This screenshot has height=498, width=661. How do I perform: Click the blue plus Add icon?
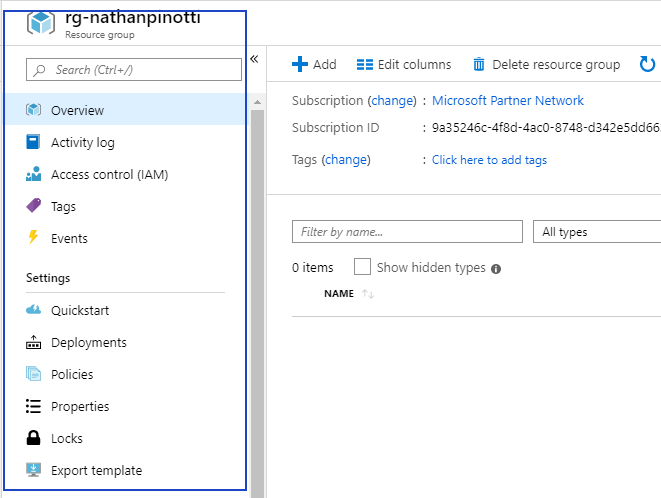tap(300, 64)
